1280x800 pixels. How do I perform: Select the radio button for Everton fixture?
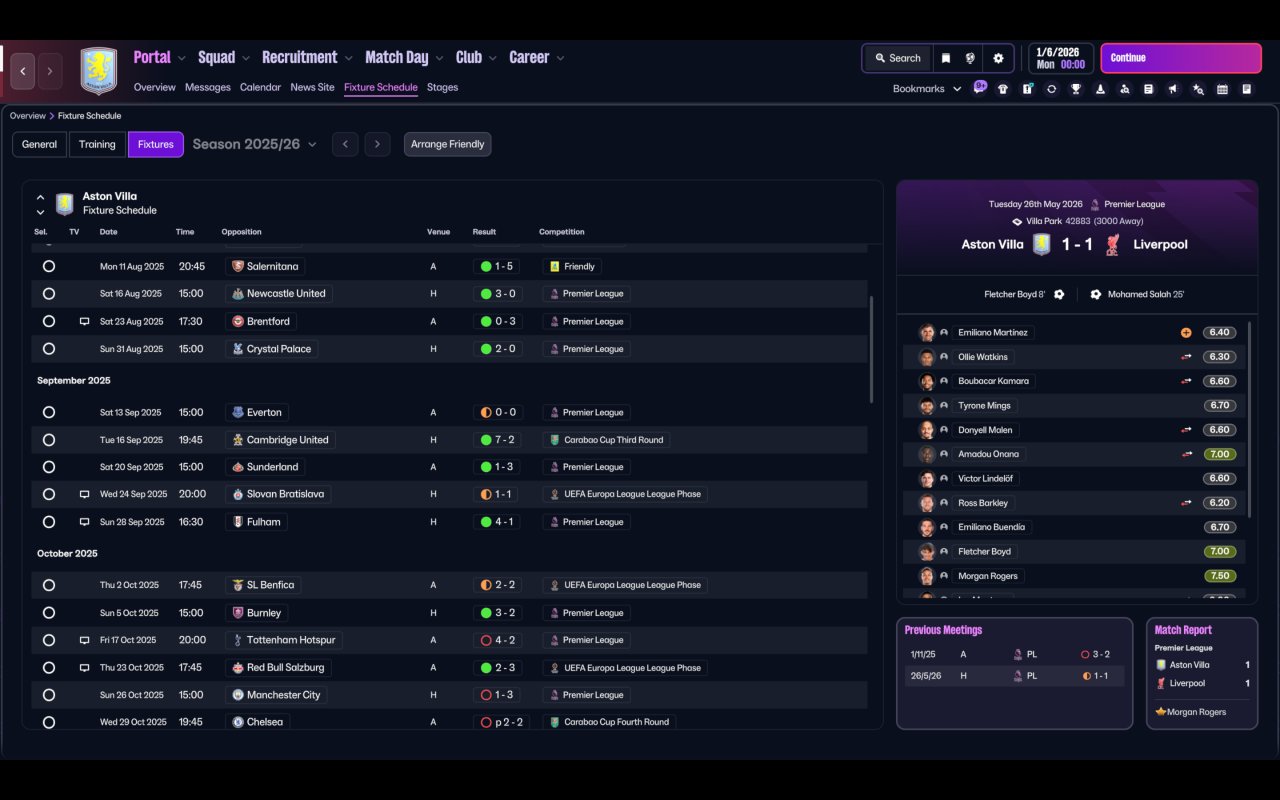[x=49, y=412]
